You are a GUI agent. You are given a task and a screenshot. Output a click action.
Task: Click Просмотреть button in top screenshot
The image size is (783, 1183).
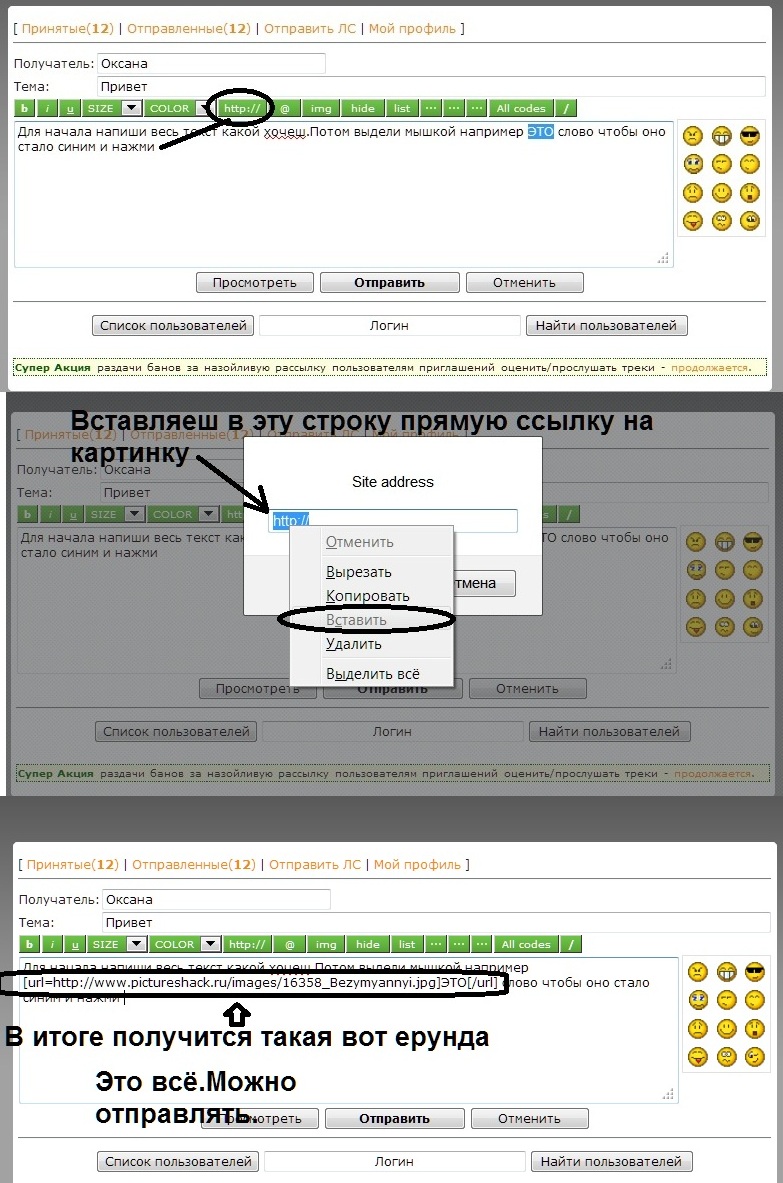tap(255, 283)
